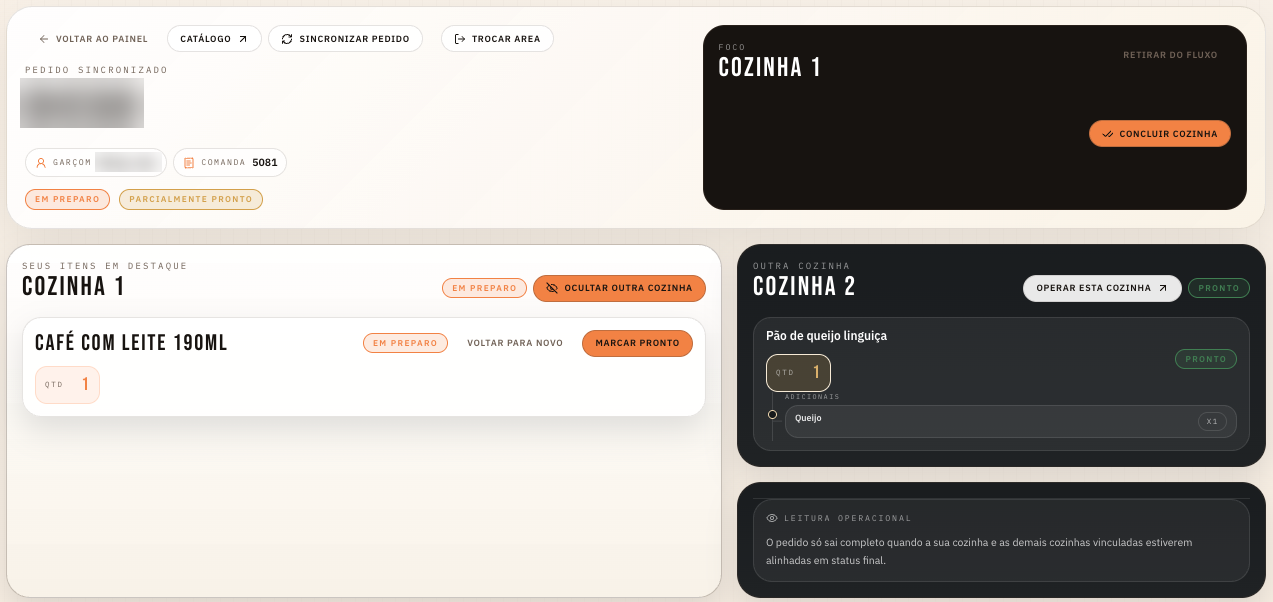Click the waiter person icon in Garçom chip

point(41,162)
